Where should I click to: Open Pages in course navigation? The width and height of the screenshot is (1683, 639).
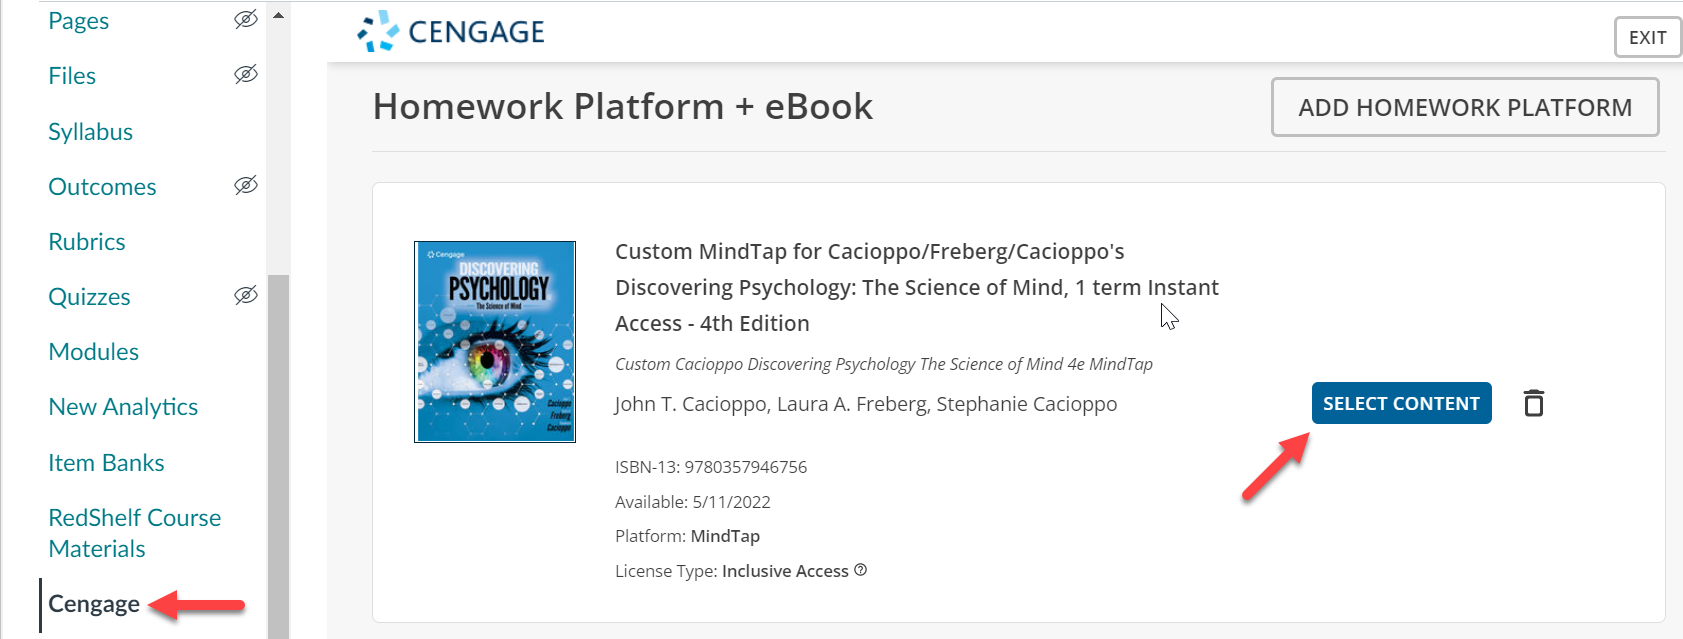point(79,21)
